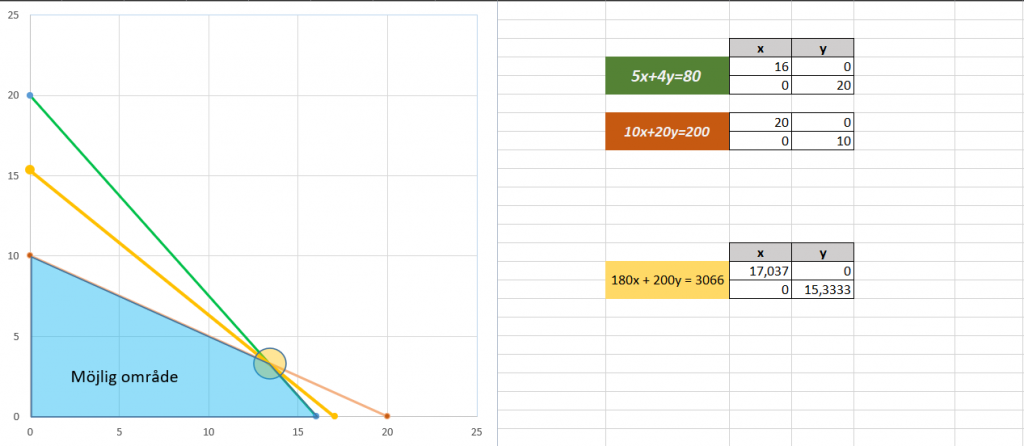Screen dimensions: 1024x446
Task: Select the orange 10x+20y=200 label cell
Action: click(667, 131)
